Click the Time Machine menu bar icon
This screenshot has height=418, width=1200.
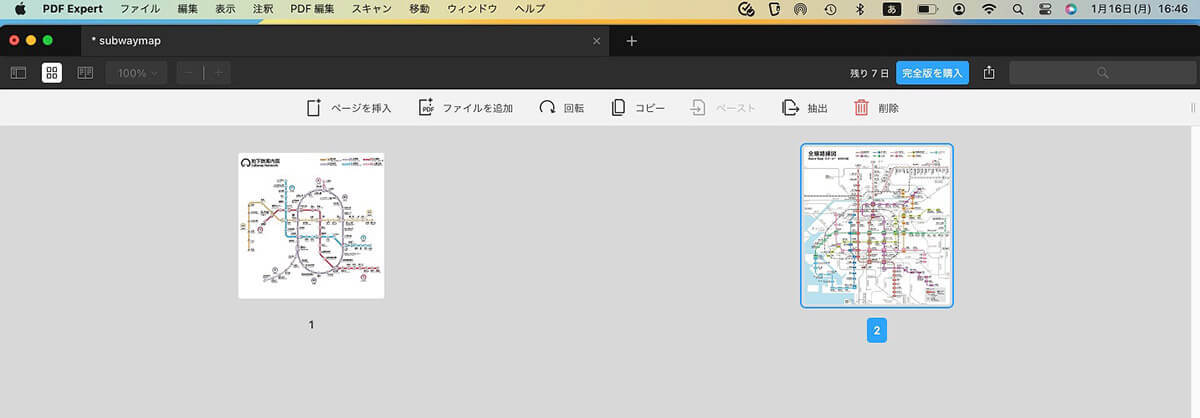point(830,9)
